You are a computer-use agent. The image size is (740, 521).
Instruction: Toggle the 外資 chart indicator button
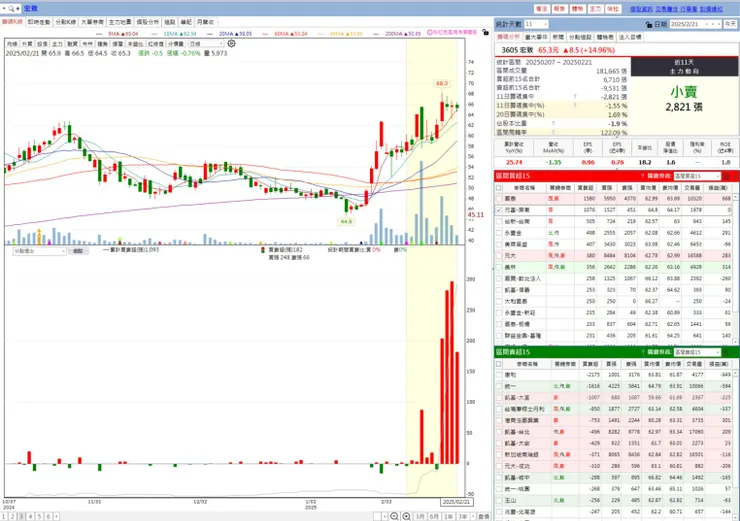(x=27, y=44)
